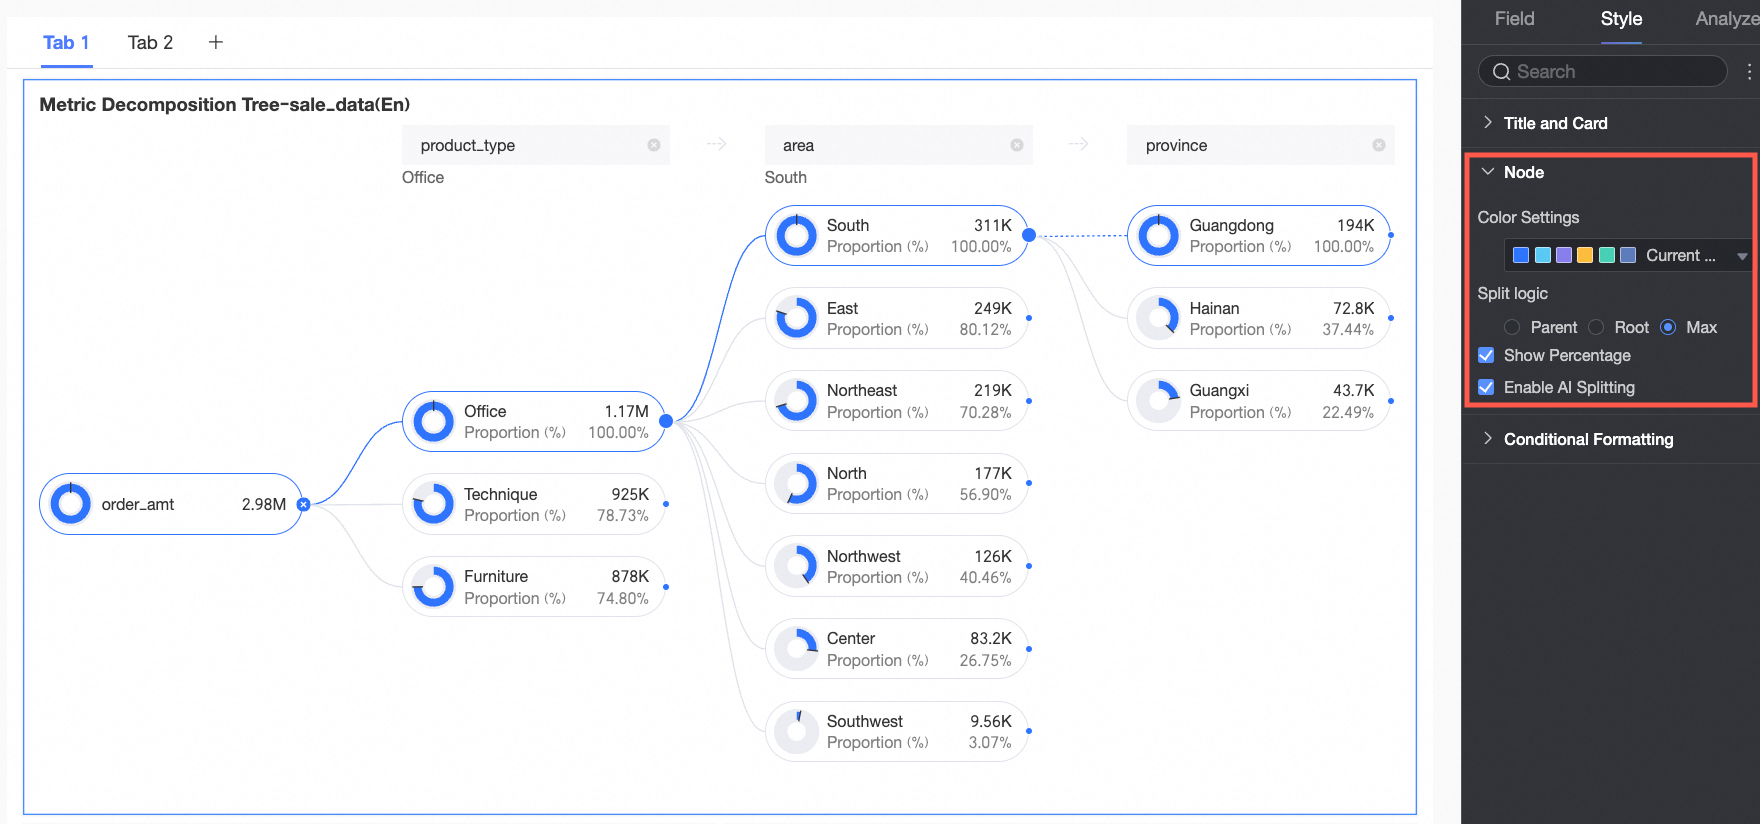This screenshot has width=1760, height=824.
Task: Pick the green color swatch
Action: point(1607,255)
